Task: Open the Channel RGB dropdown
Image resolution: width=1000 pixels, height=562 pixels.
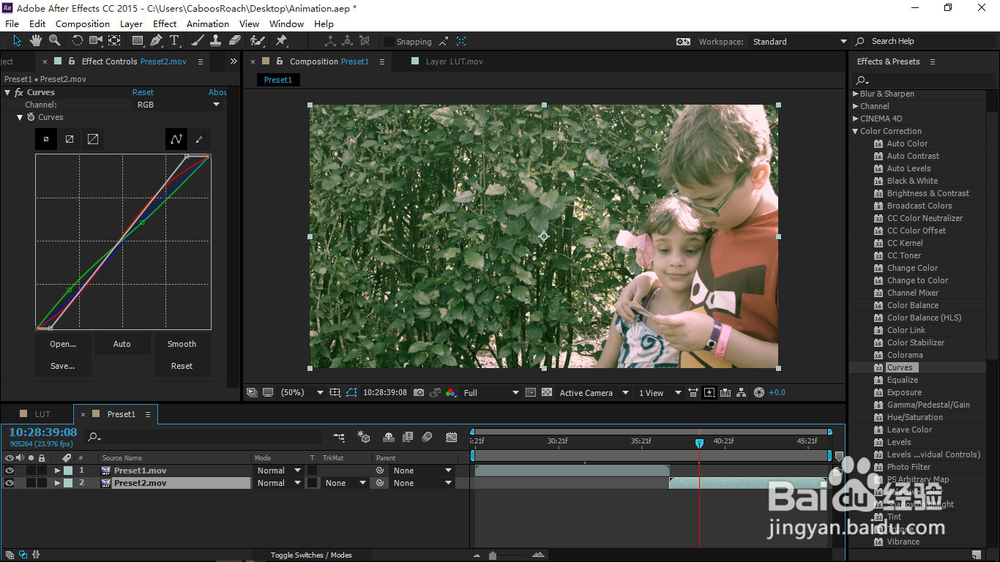Action: click(x=178, y=105)
